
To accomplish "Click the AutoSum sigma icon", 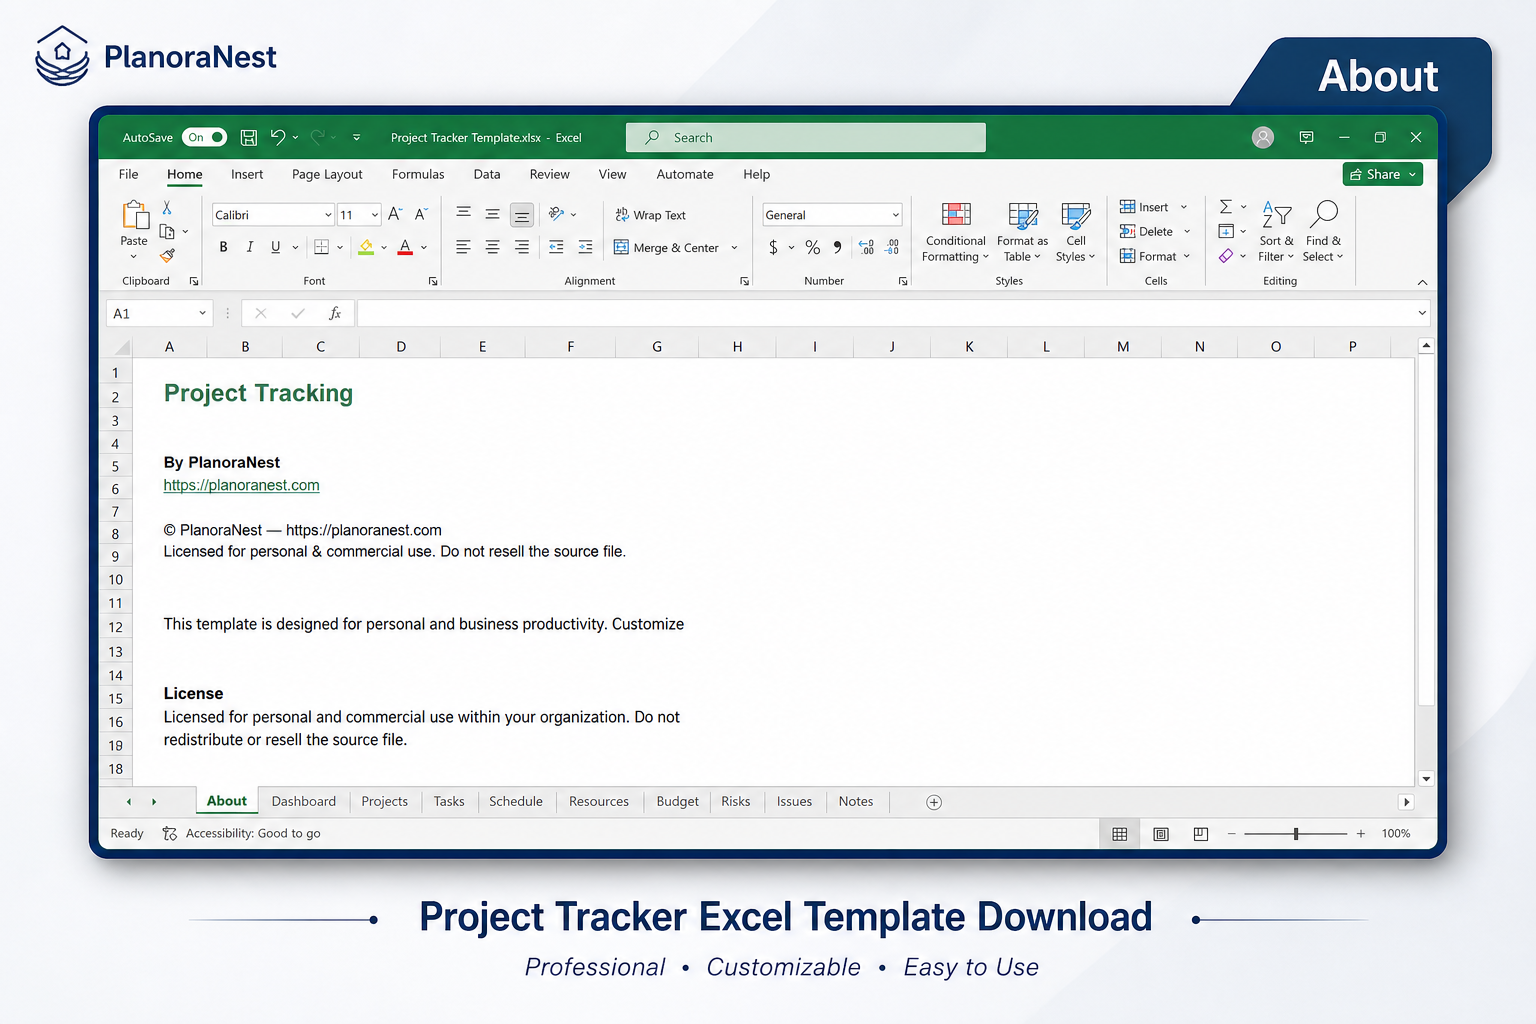I will (1225, 207).
